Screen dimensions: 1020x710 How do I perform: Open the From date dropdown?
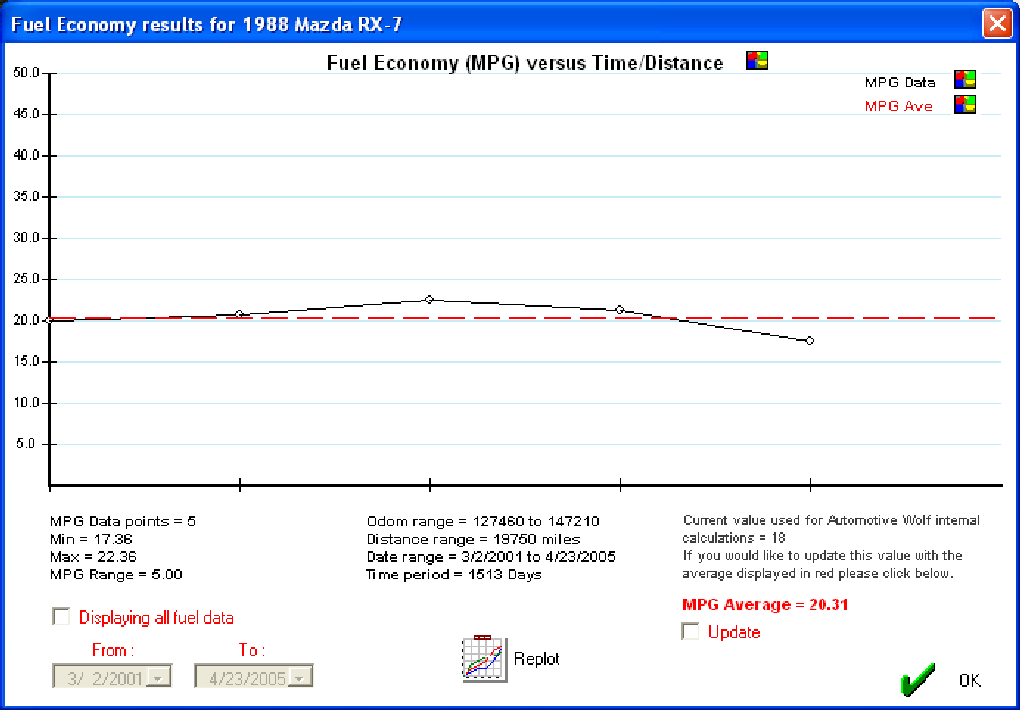(158, 678)
